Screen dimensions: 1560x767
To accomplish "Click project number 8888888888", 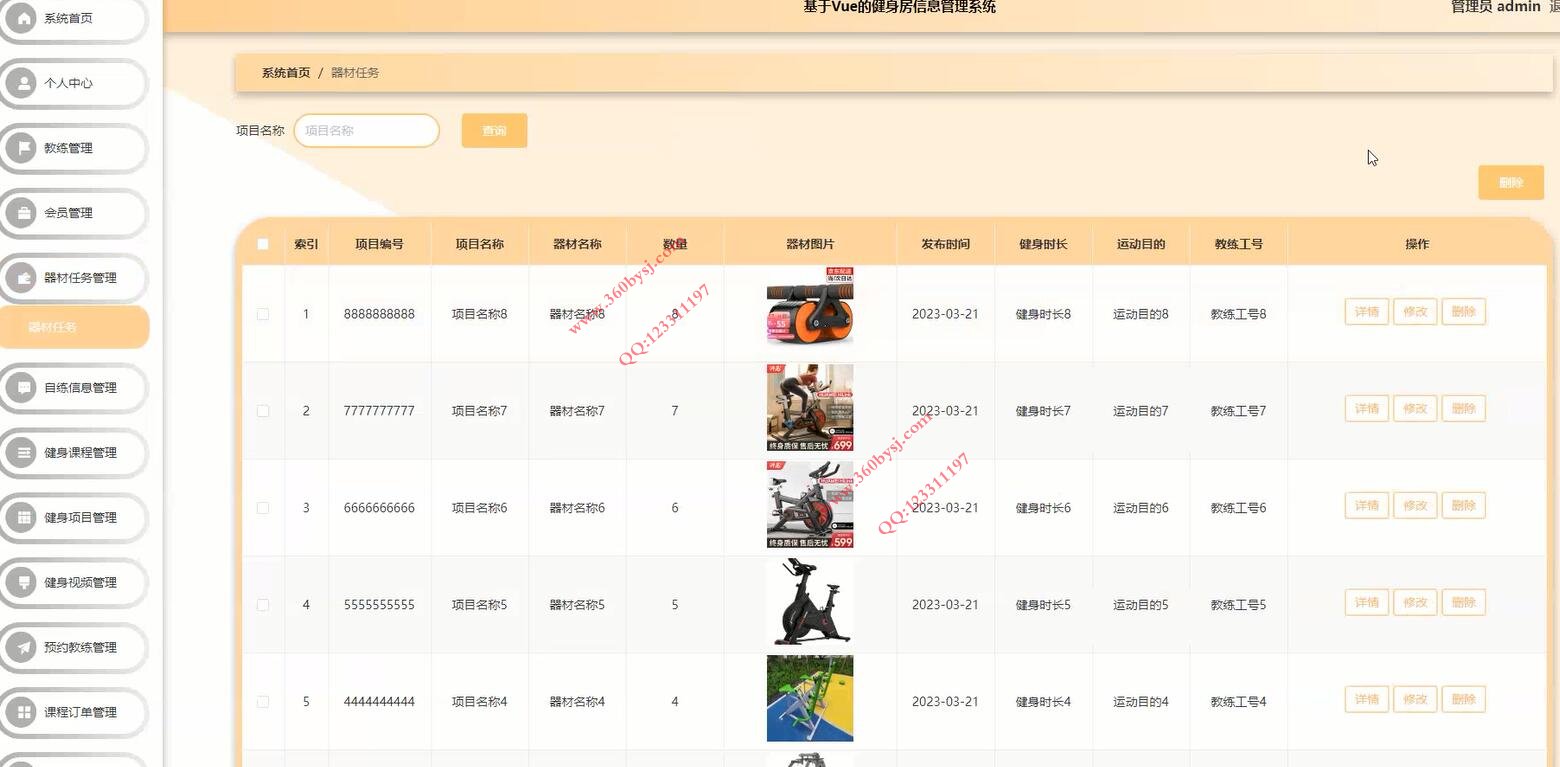I will 379,314.
